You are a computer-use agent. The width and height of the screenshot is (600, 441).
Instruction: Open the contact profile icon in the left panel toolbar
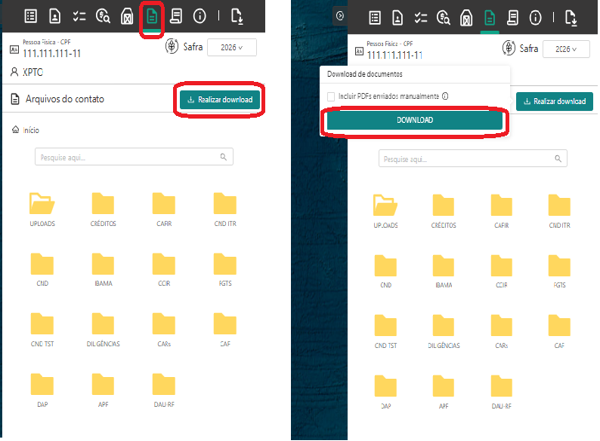point(55,16)
